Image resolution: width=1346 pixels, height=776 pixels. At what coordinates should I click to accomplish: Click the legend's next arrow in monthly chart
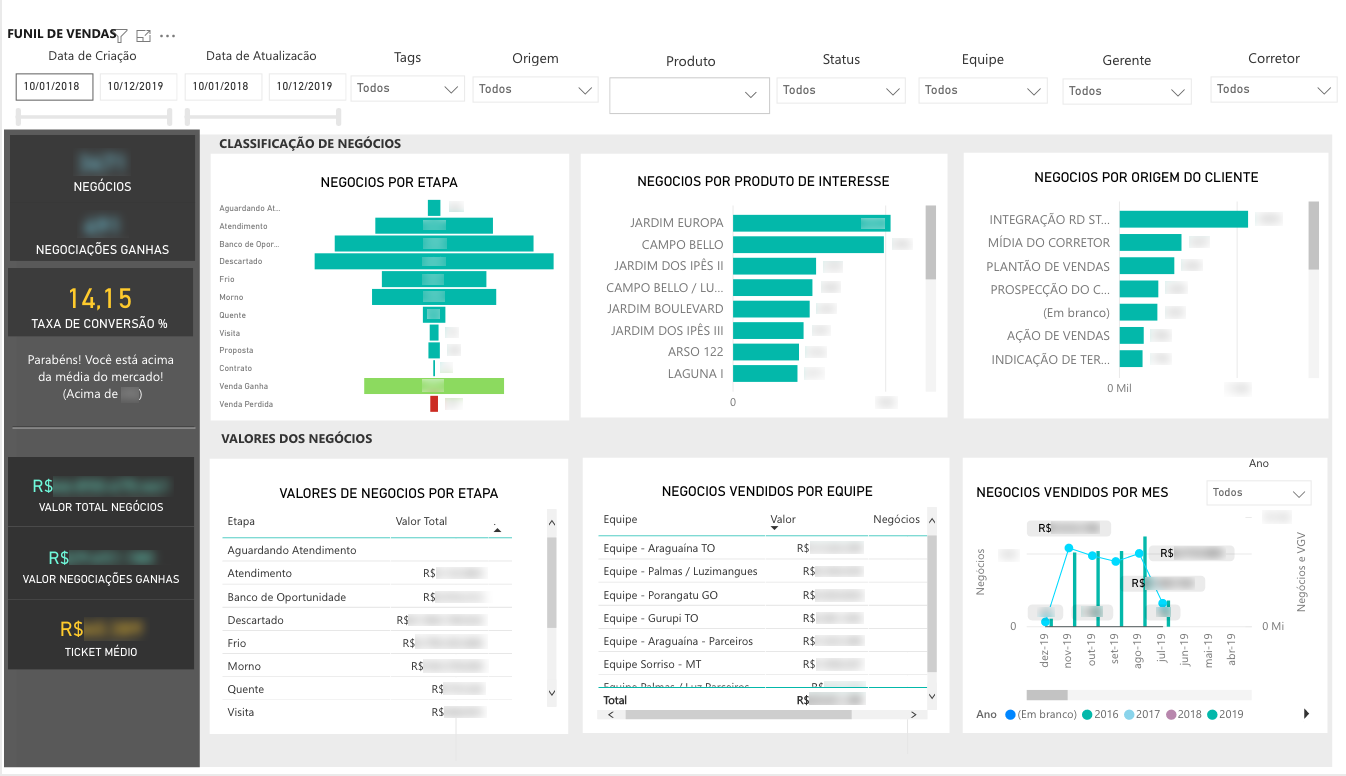click(x=1307, y=714)
